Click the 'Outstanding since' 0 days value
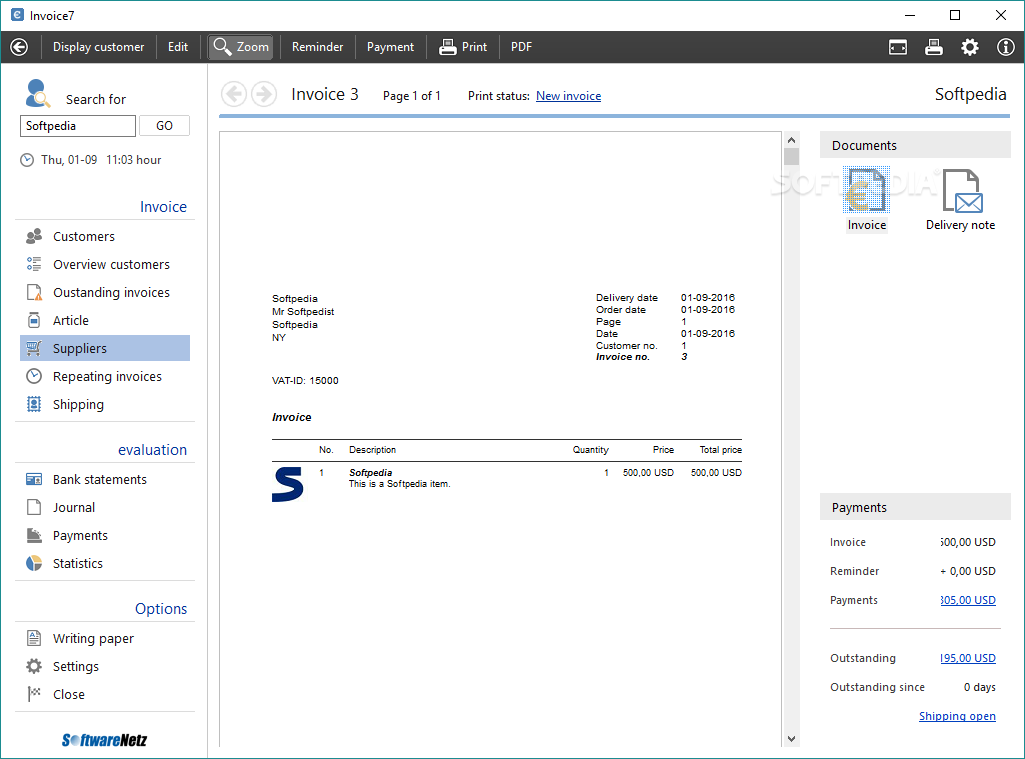The height and width of the screenshot is (759, 1025). [x=979, y=687]
